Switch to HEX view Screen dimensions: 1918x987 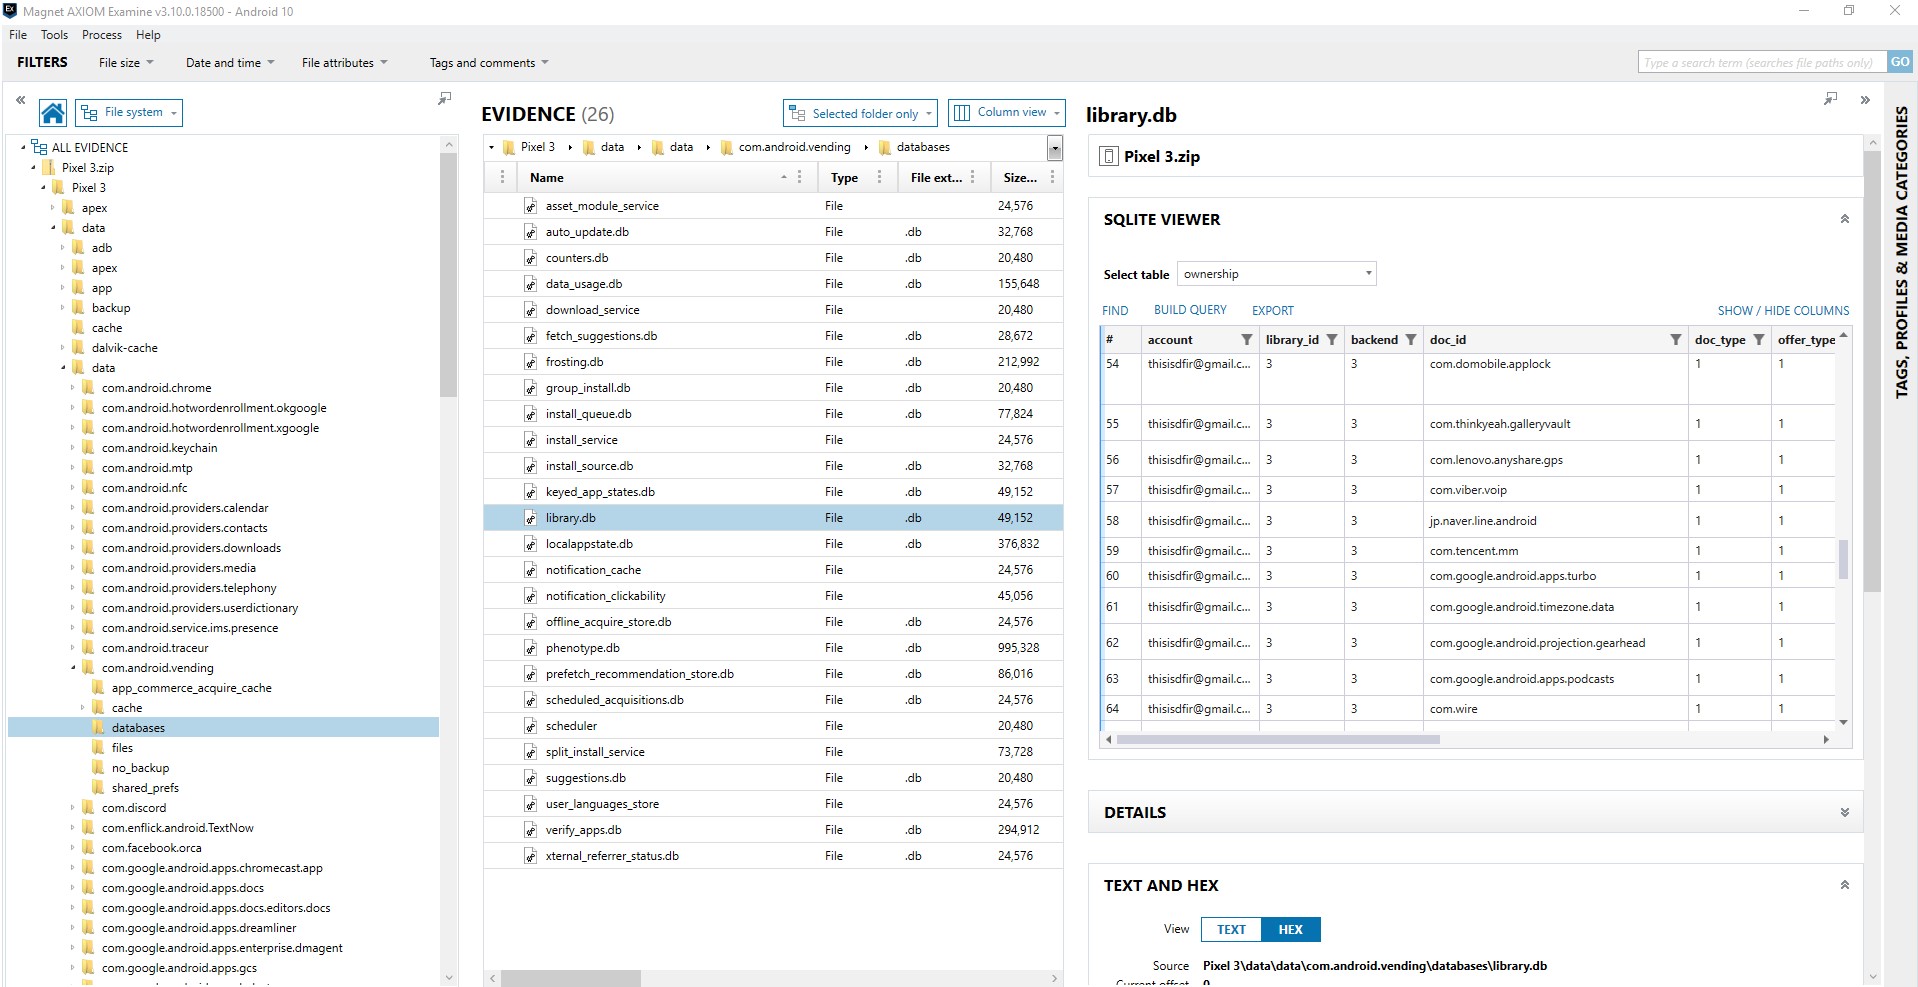tap(1290, 930)
